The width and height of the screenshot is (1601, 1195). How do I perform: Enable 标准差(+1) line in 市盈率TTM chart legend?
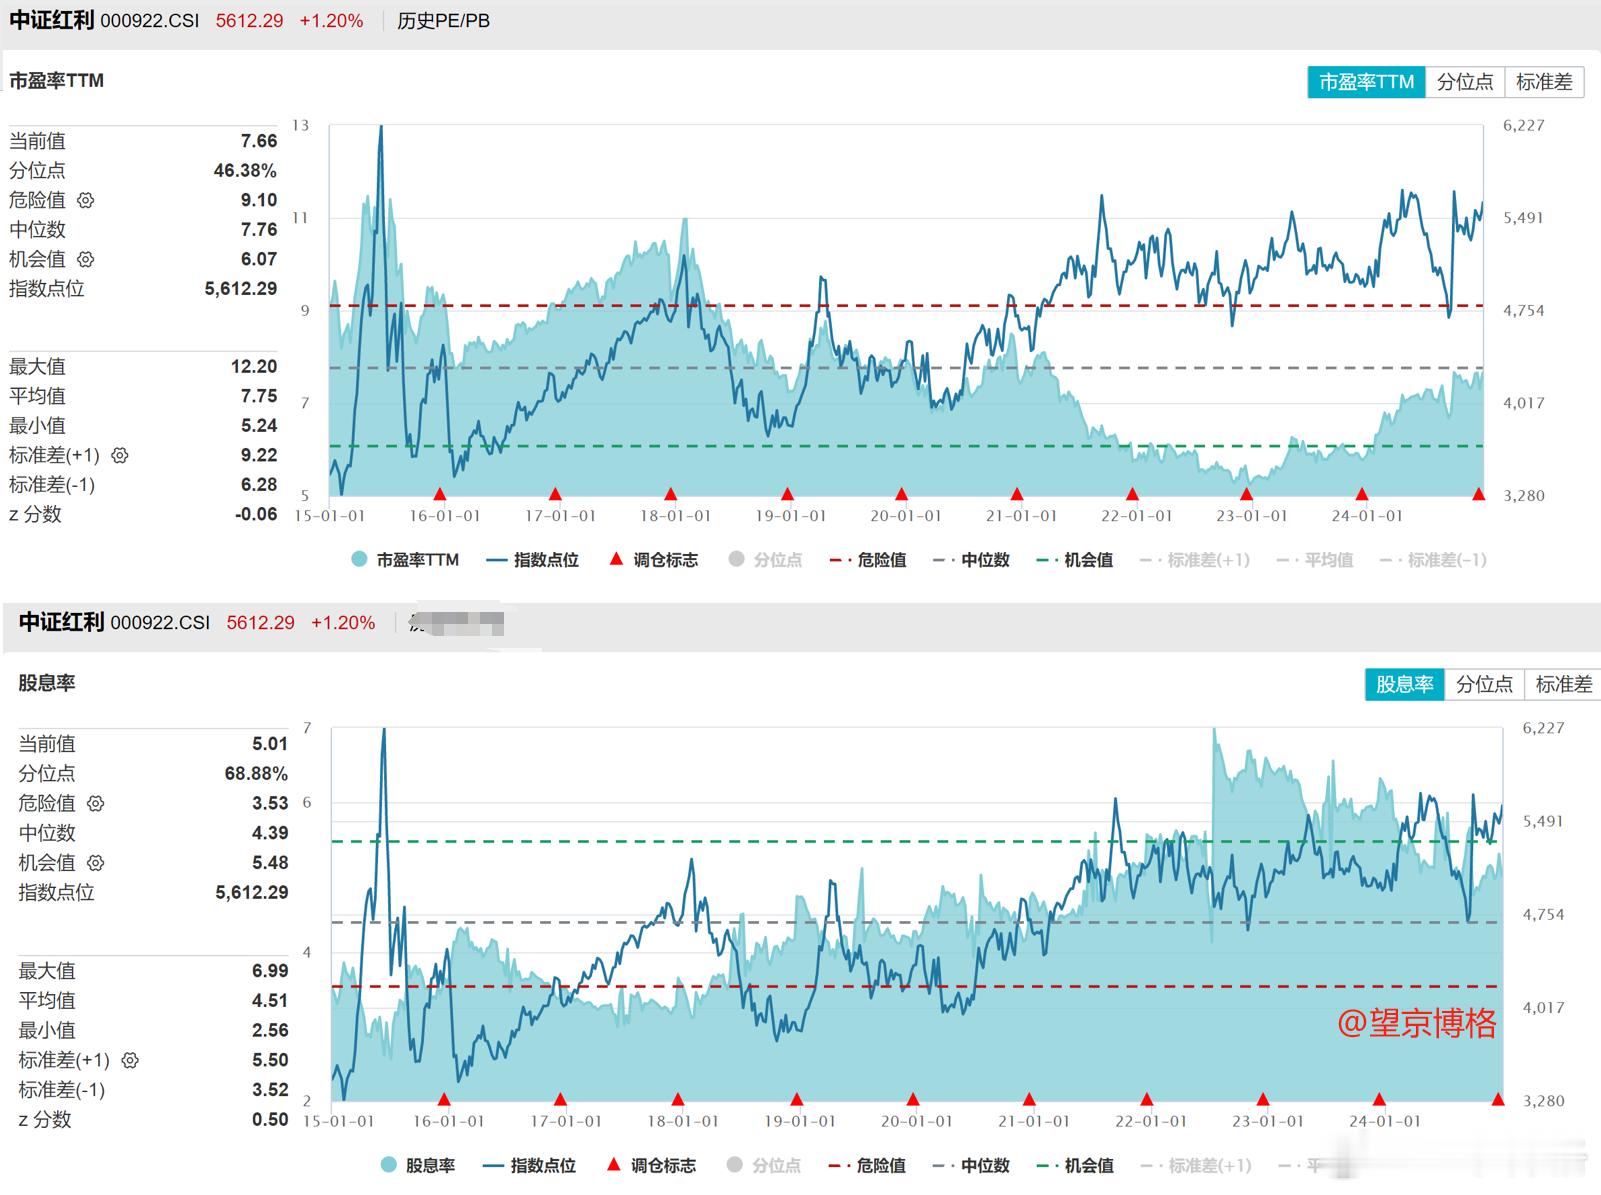pos(1195,560)
